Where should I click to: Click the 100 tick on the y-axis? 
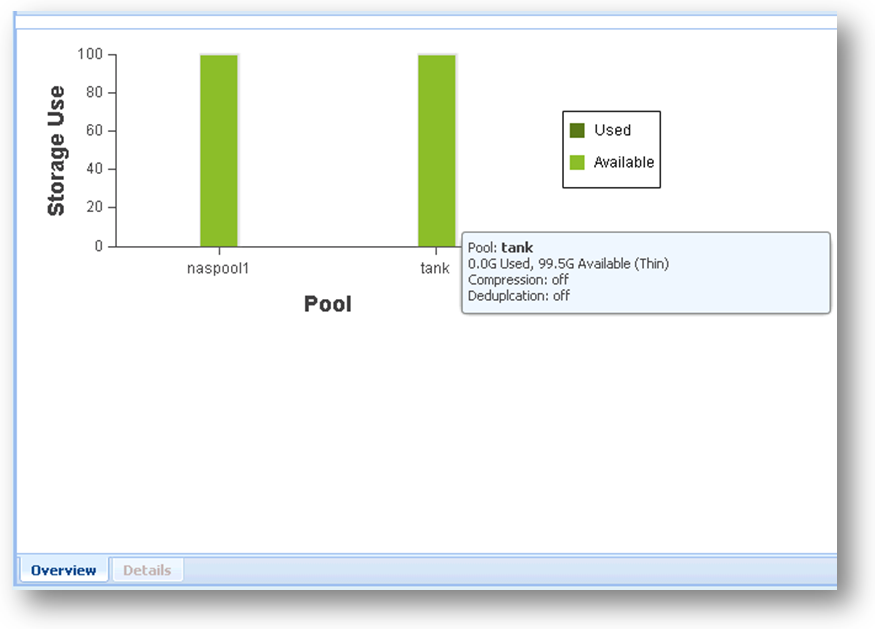click(89, 54)
